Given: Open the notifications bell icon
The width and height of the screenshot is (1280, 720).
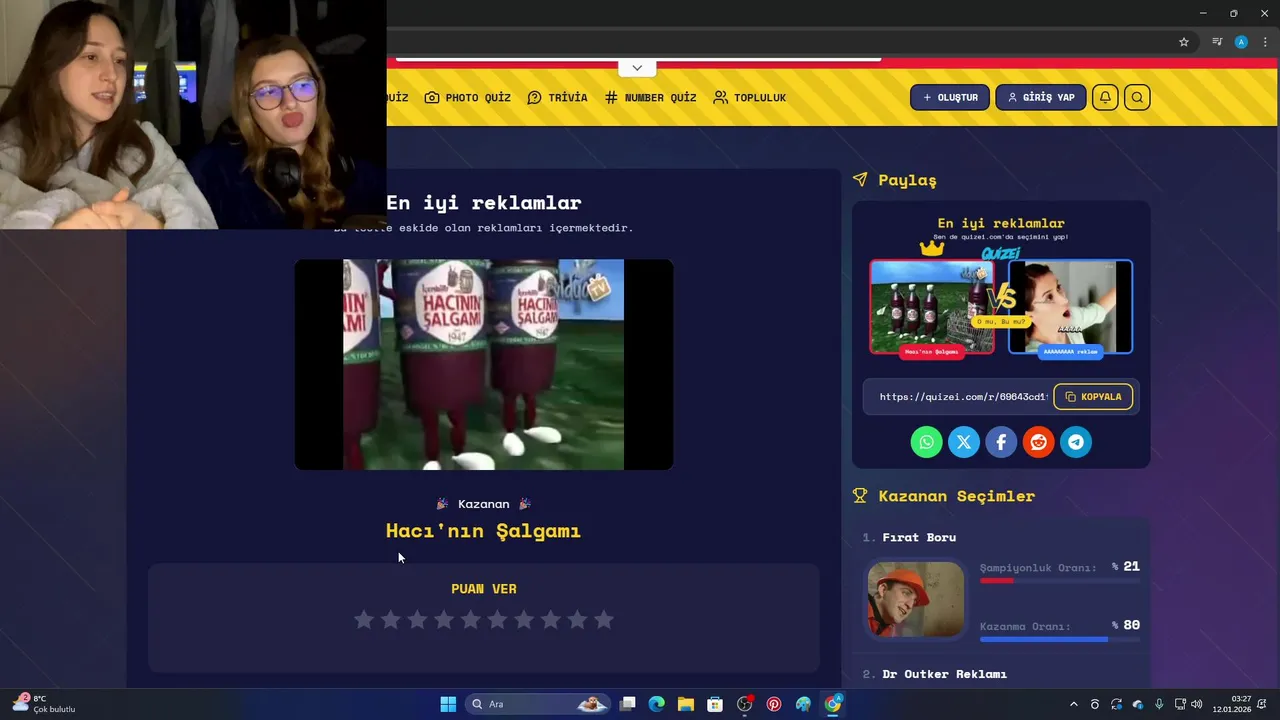Looking at the screenshot, I should [1105, 97].
